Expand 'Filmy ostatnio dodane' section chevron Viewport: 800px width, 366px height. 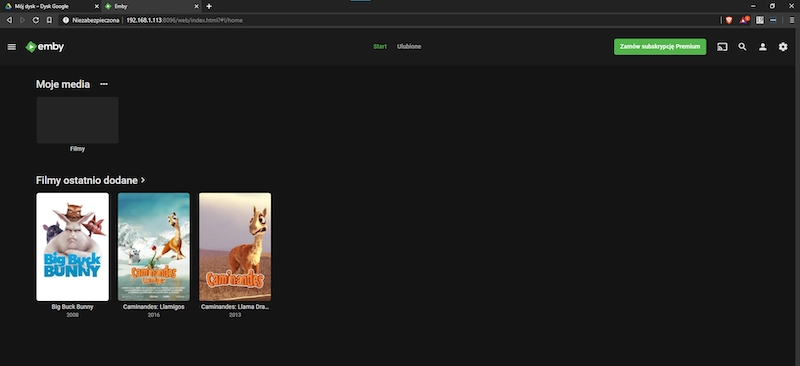click(x=143, y=180)
